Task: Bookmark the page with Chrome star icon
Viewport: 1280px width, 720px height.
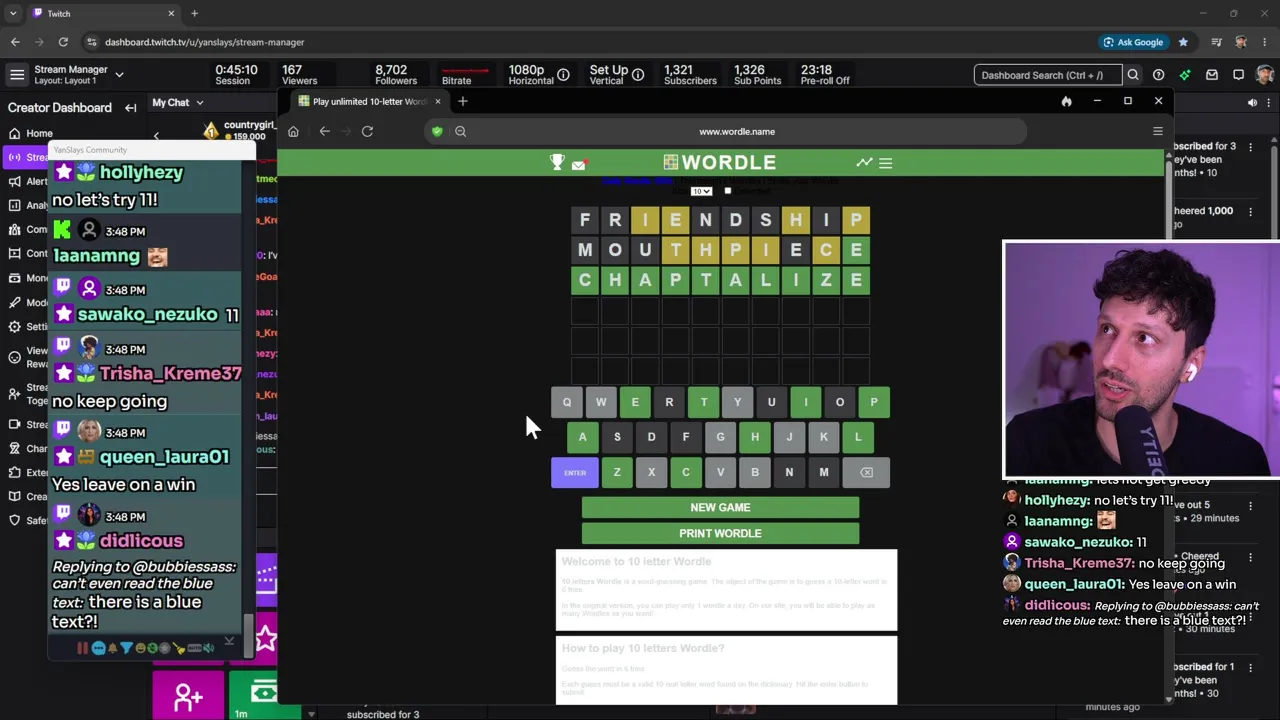Action: (1183, 42)
